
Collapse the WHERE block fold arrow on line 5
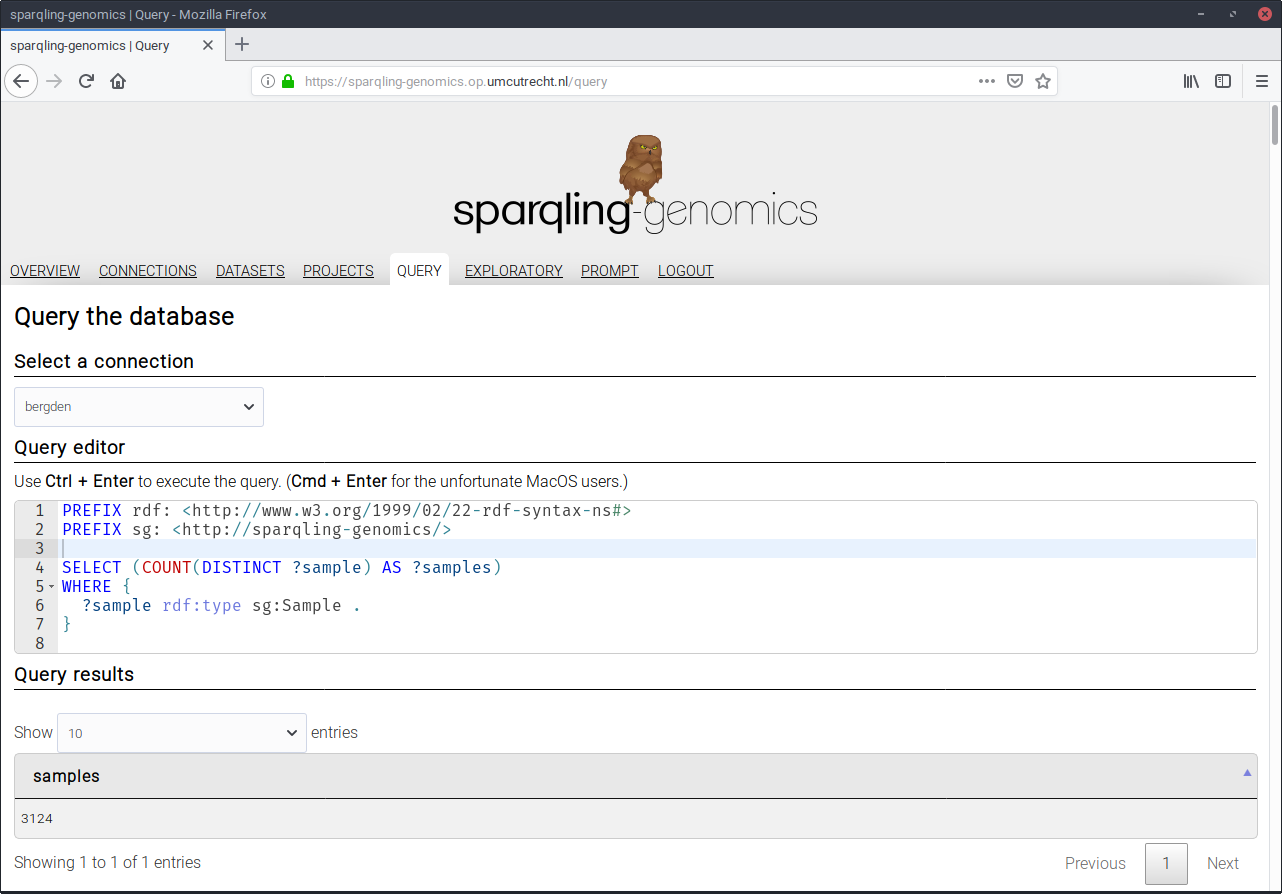coord(51,587)
